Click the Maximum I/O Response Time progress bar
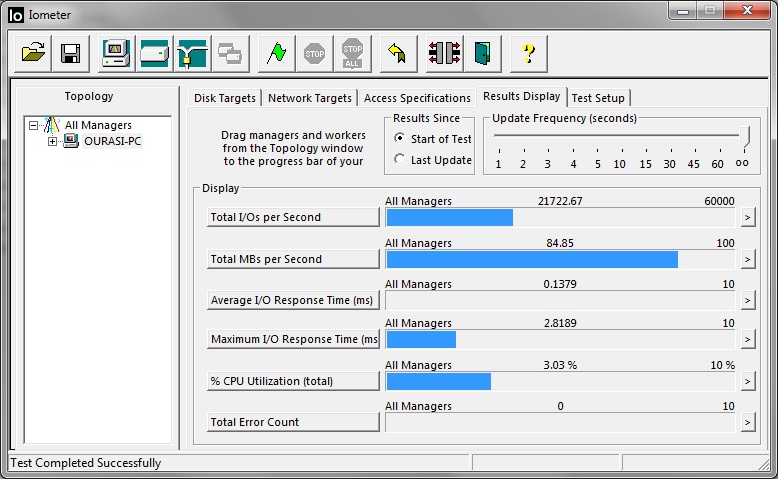 tap(560, 340)
